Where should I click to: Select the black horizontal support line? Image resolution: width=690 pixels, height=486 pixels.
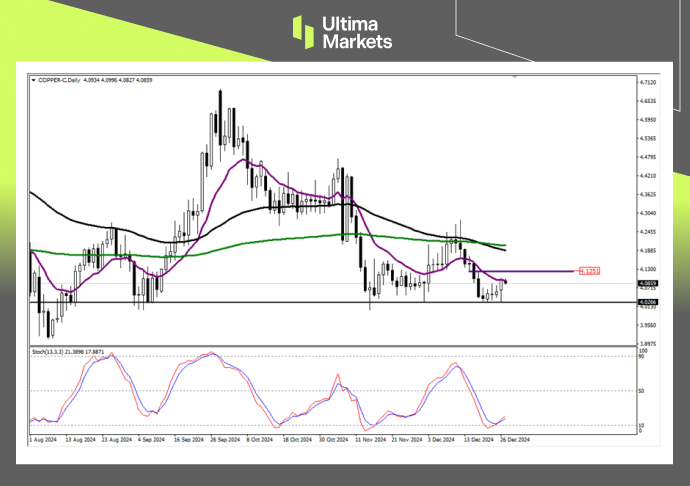pos(300,302)
